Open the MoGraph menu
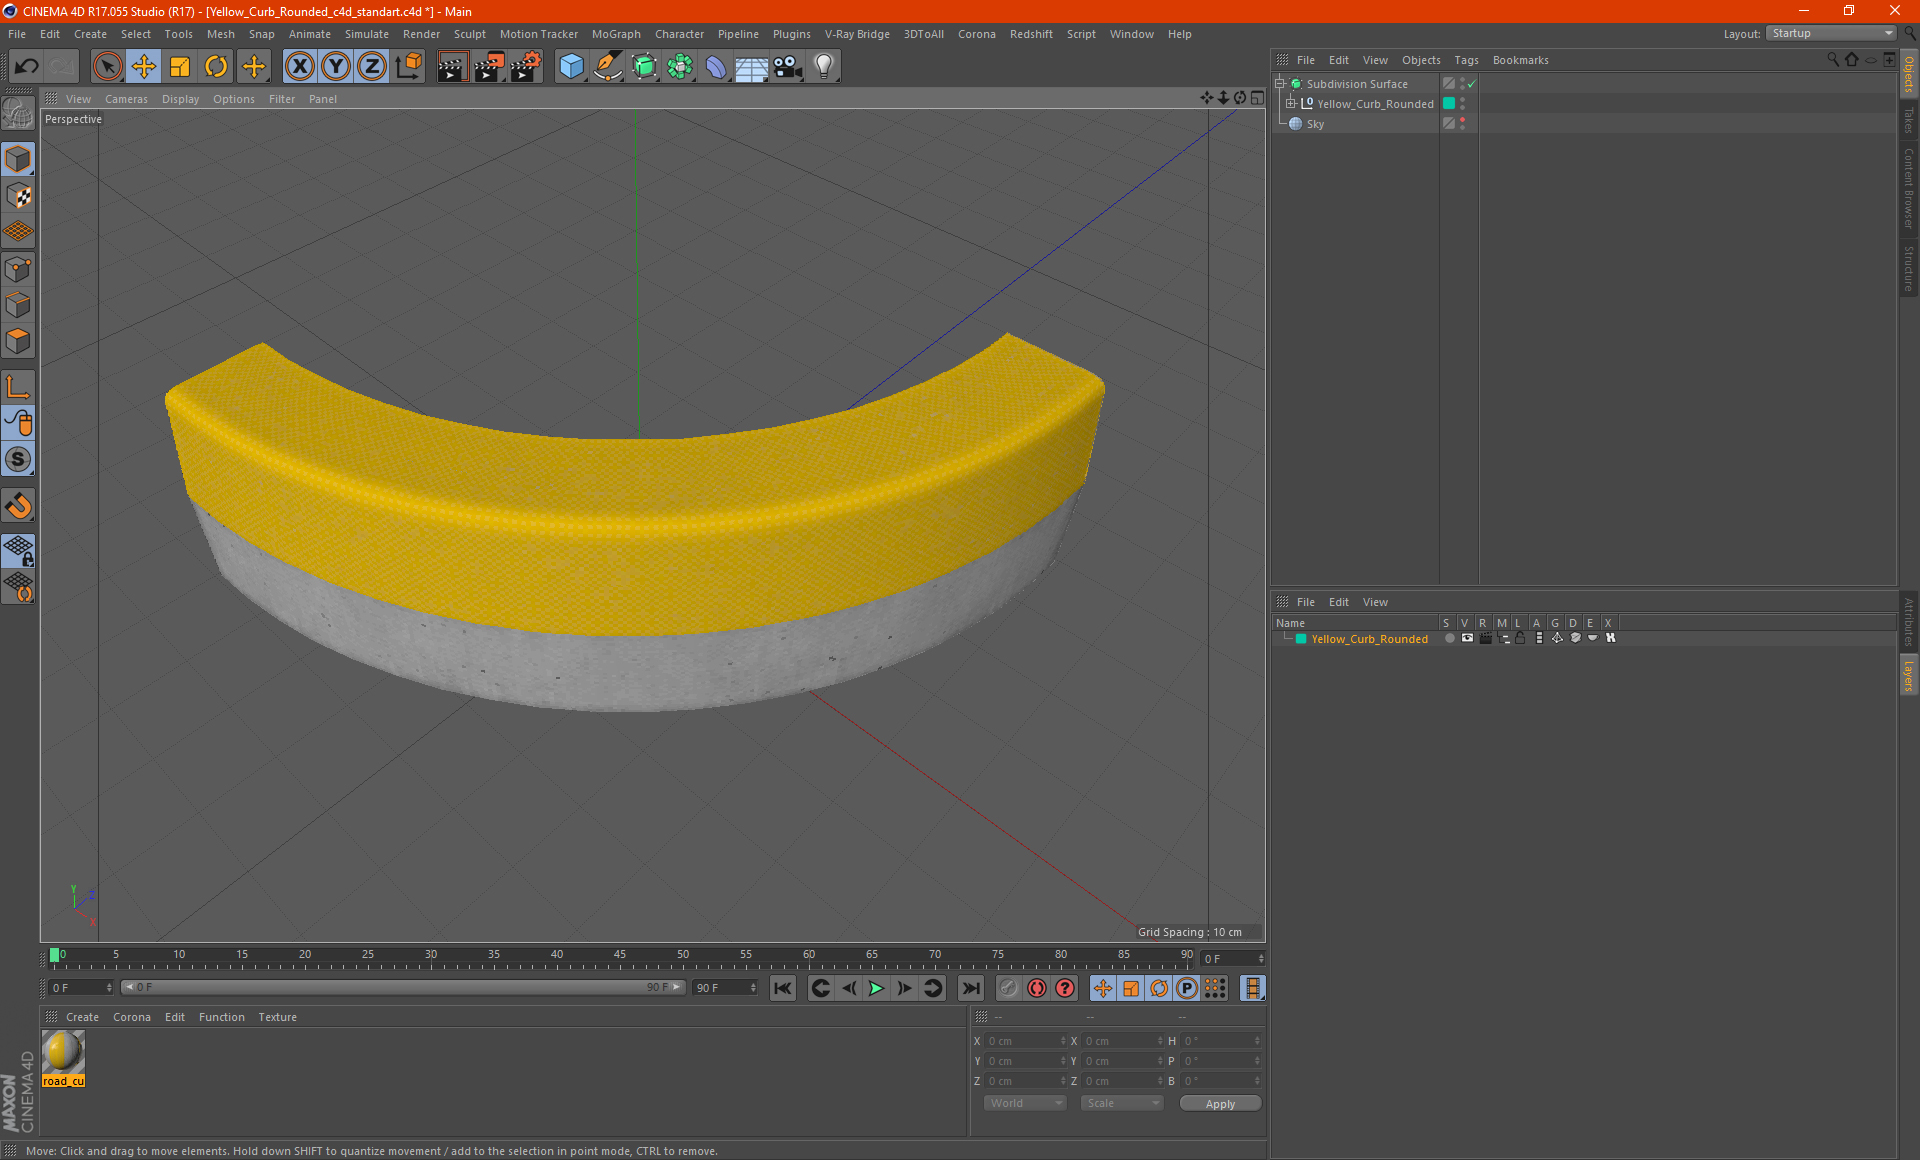1920x1160 pixels. pos(616,34)
